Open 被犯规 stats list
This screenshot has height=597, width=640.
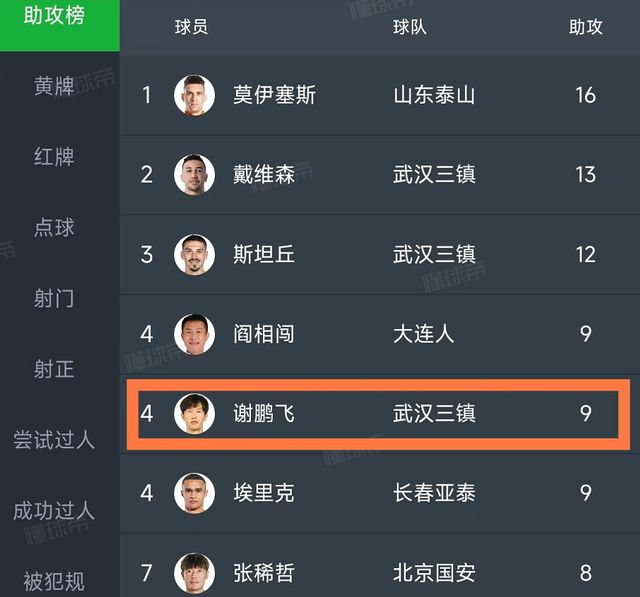(x=54, y=581)
